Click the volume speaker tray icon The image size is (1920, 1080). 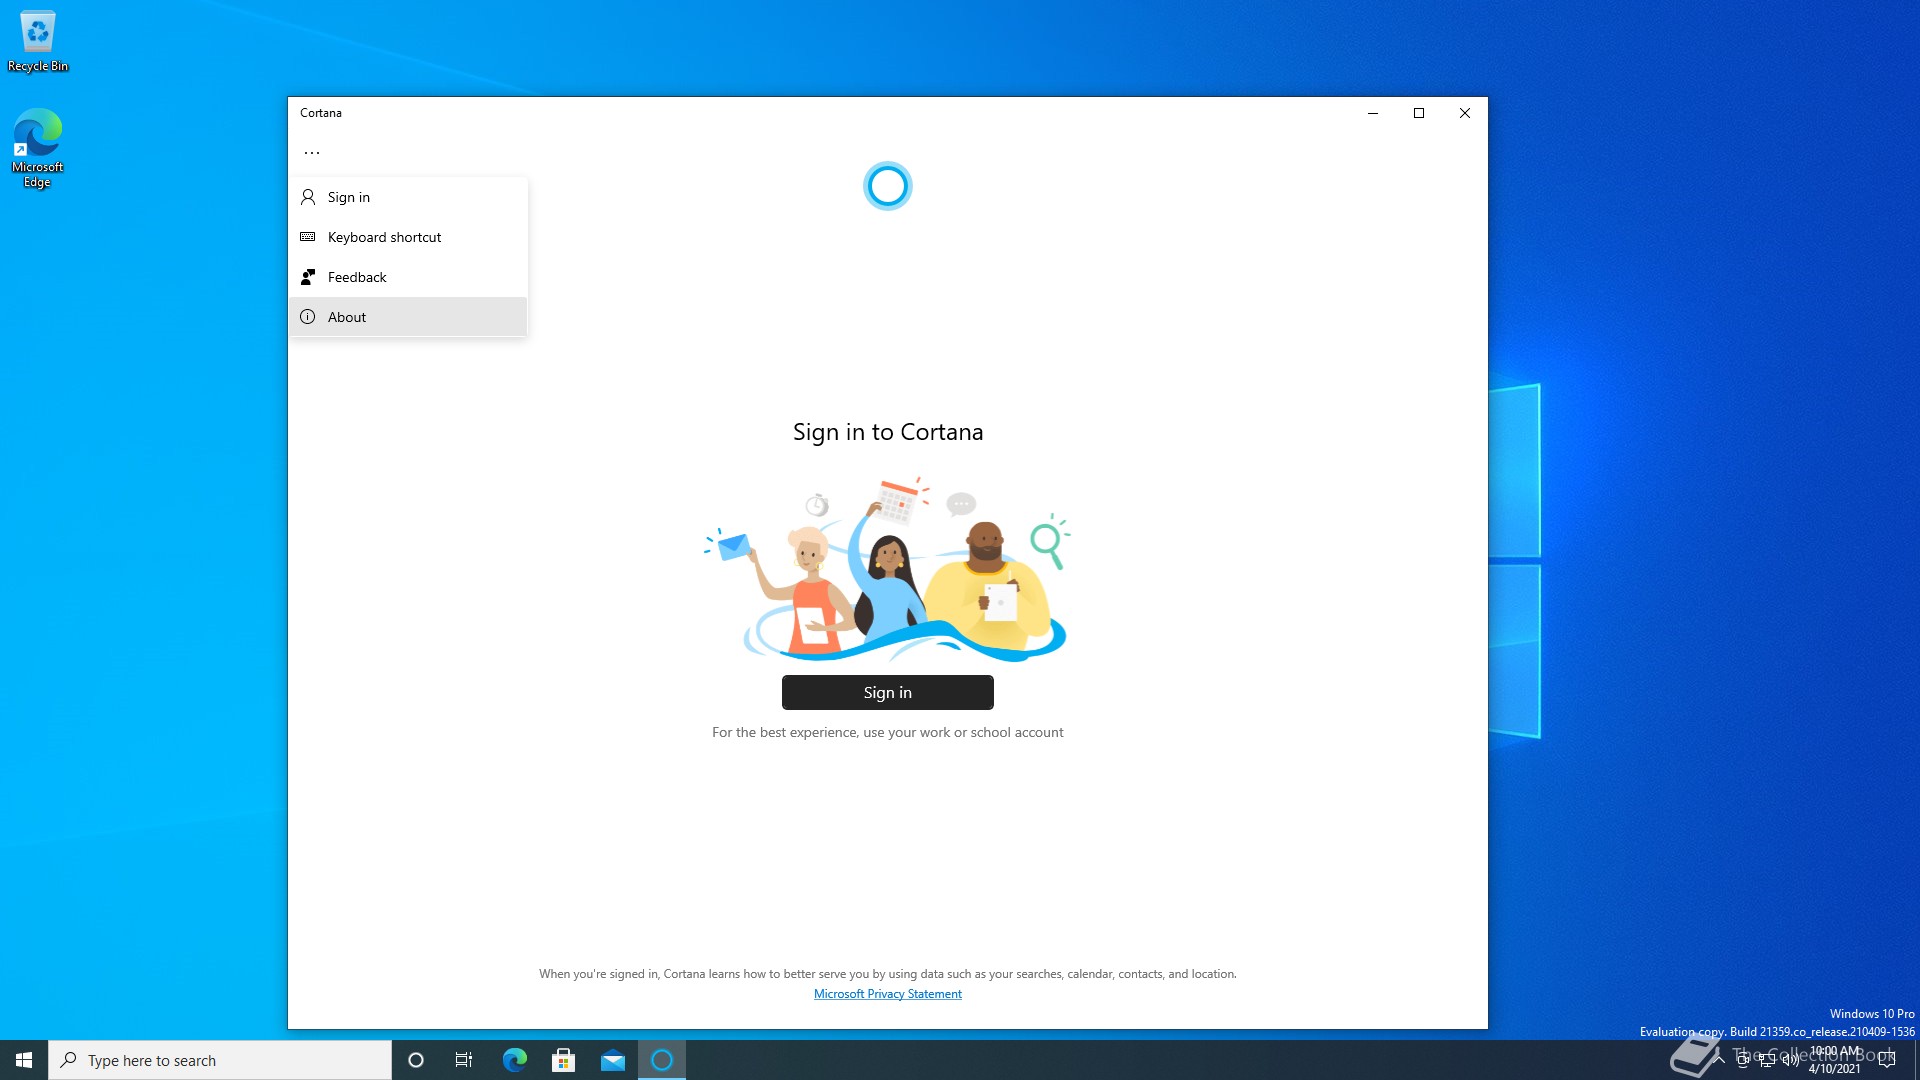tap(1790, 1060)
